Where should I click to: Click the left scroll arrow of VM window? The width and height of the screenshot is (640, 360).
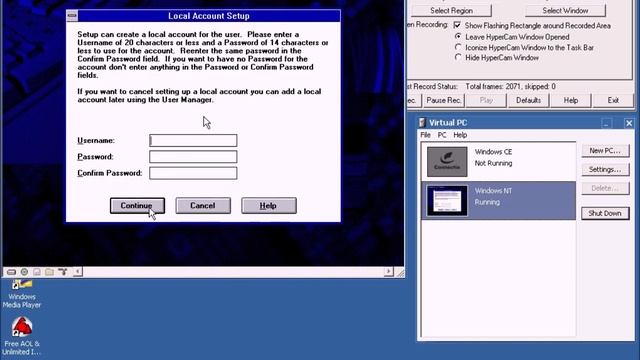point(78,272)
